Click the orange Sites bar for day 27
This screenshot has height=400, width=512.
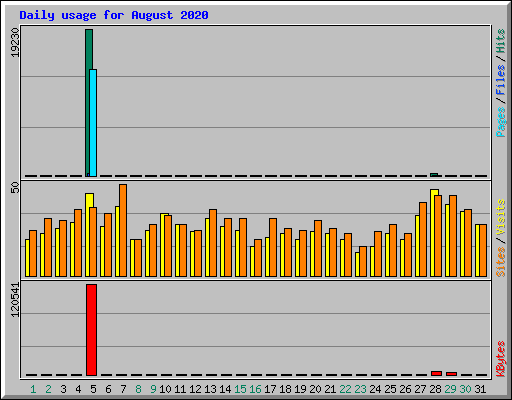point(423,239)
